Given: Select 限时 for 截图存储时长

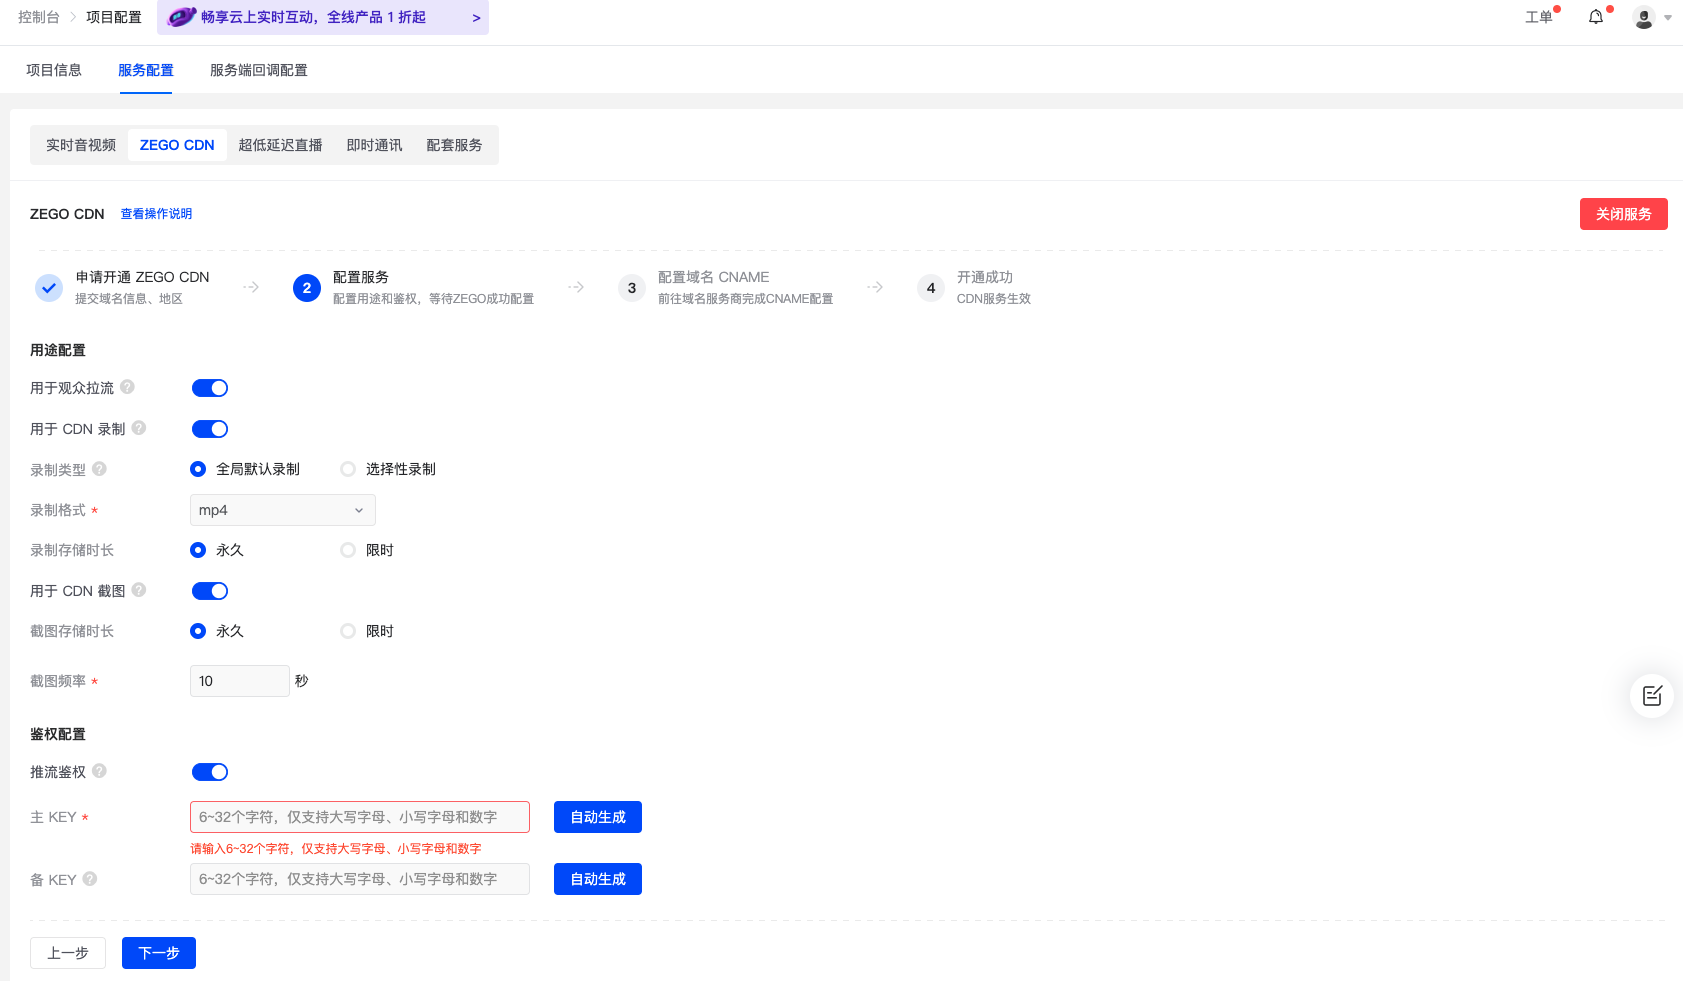Looking at the screenshot, I should (348, 631).
